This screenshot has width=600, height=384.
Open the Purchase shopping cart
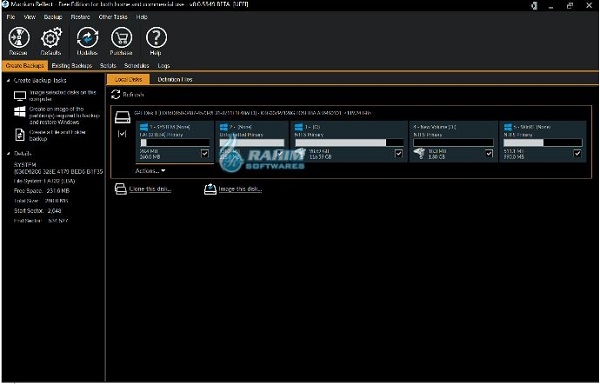(121, 42)
